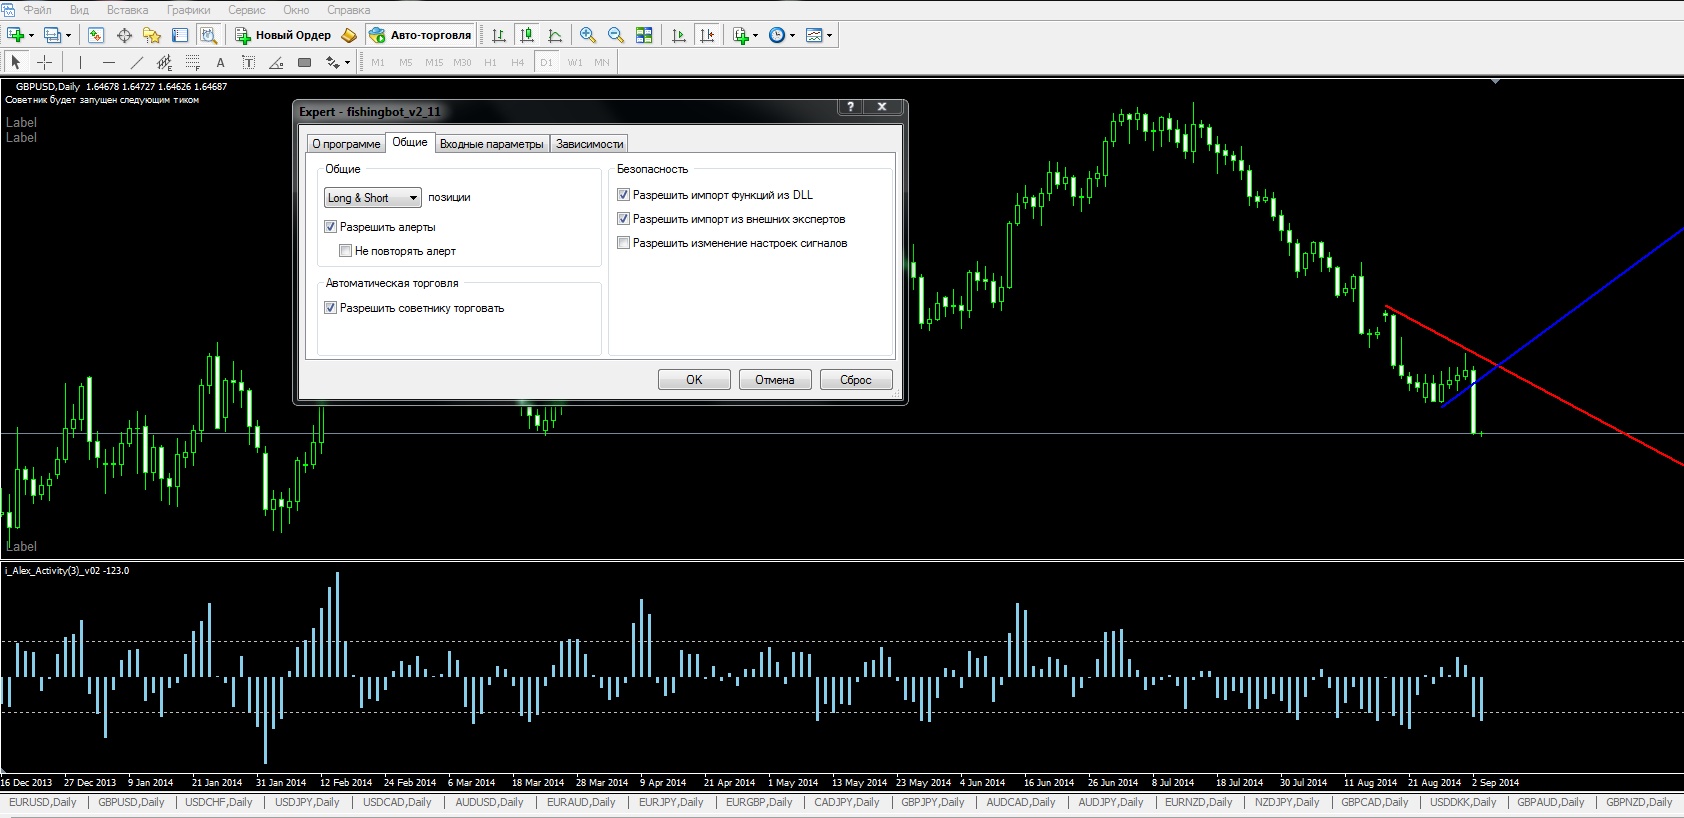This screenshot has width=1684, height=818.
Task: Select the H4 timeframe button
Action: coord(518,62)
